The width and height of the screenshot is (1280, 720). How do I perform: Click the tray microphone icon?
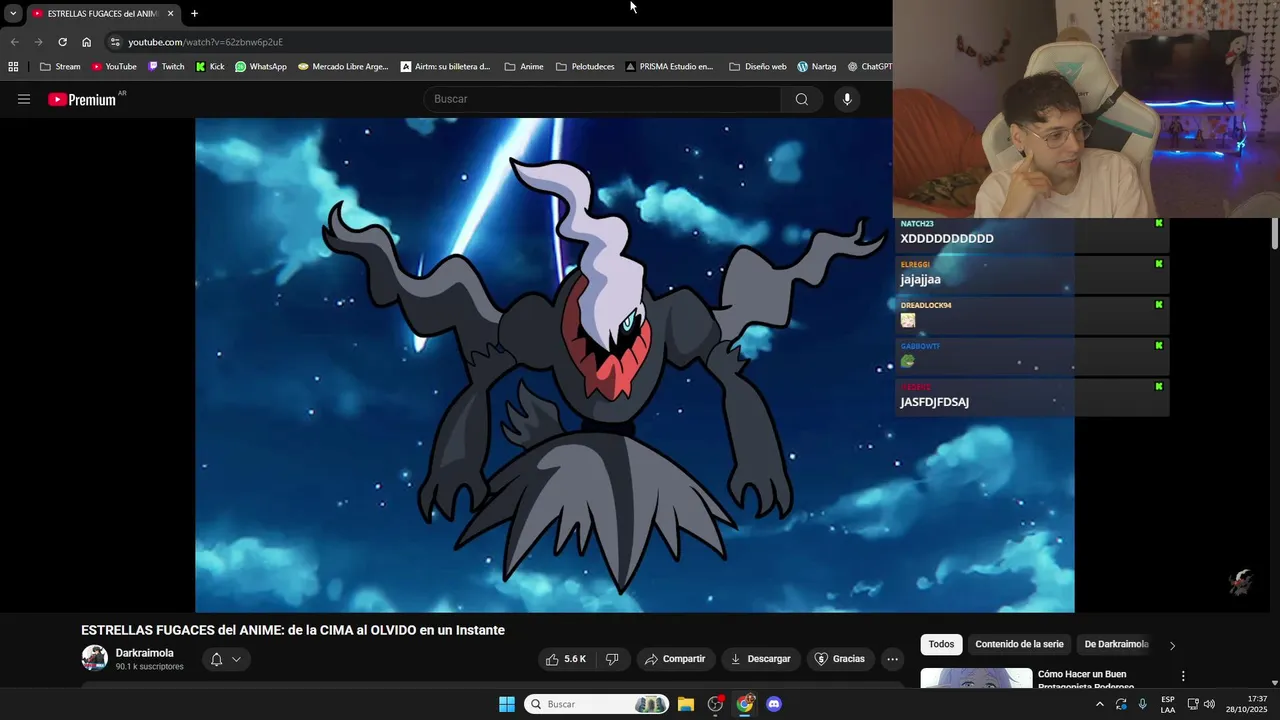pyautogui.click(x=1143, y=704)
